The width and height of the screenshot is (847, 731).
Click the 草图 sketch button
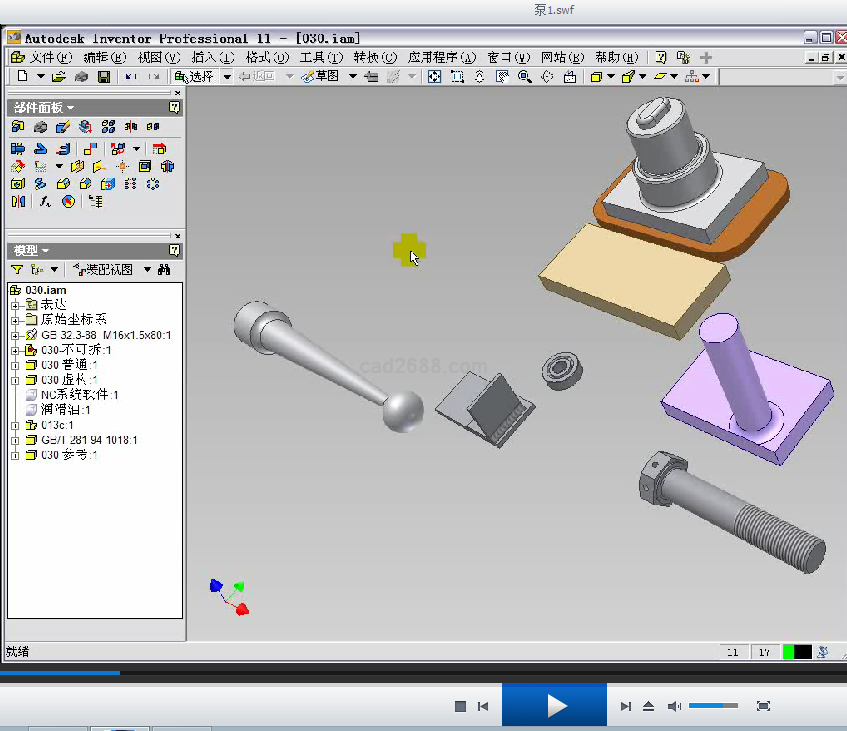tap(321, 76)
